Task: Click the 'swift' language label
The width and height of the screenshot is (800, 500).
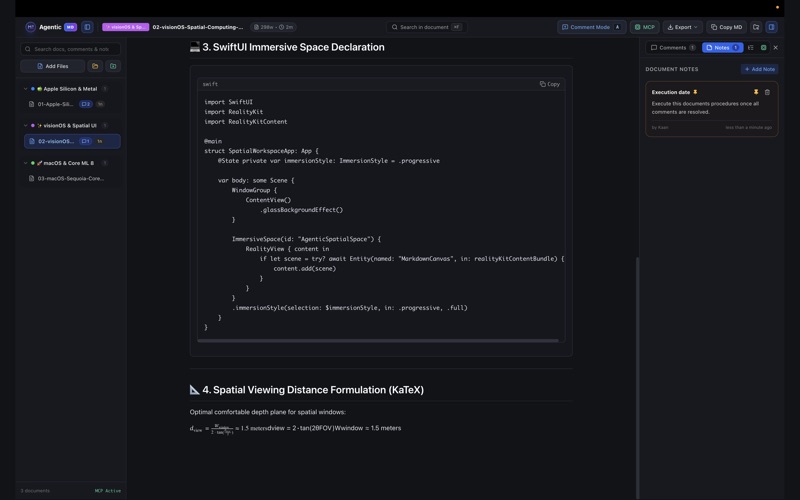Action: pos(210,84)
